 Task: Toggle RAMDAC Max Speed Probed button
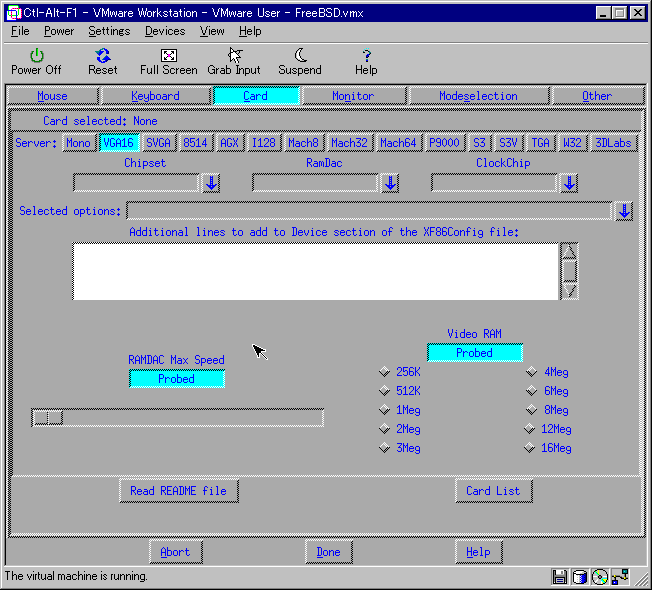(177, 379)
